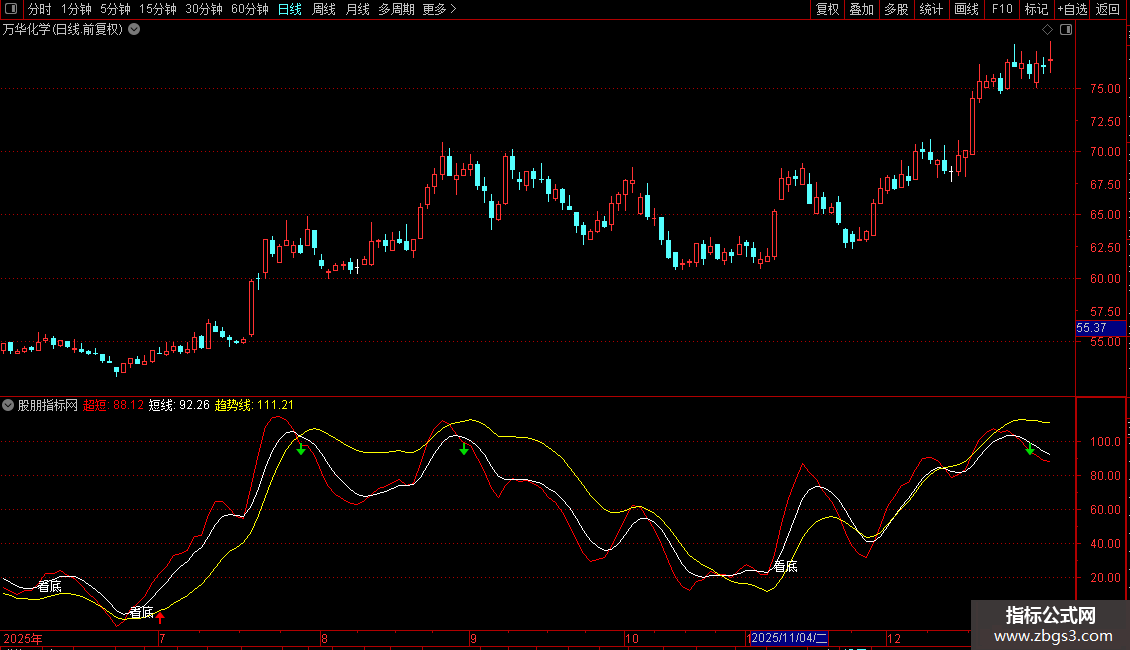Image resolution: width=1130 pixels, height=650 pixels.
Task: Toggle the right info panel icon
Action: (x=1065, y=30)
